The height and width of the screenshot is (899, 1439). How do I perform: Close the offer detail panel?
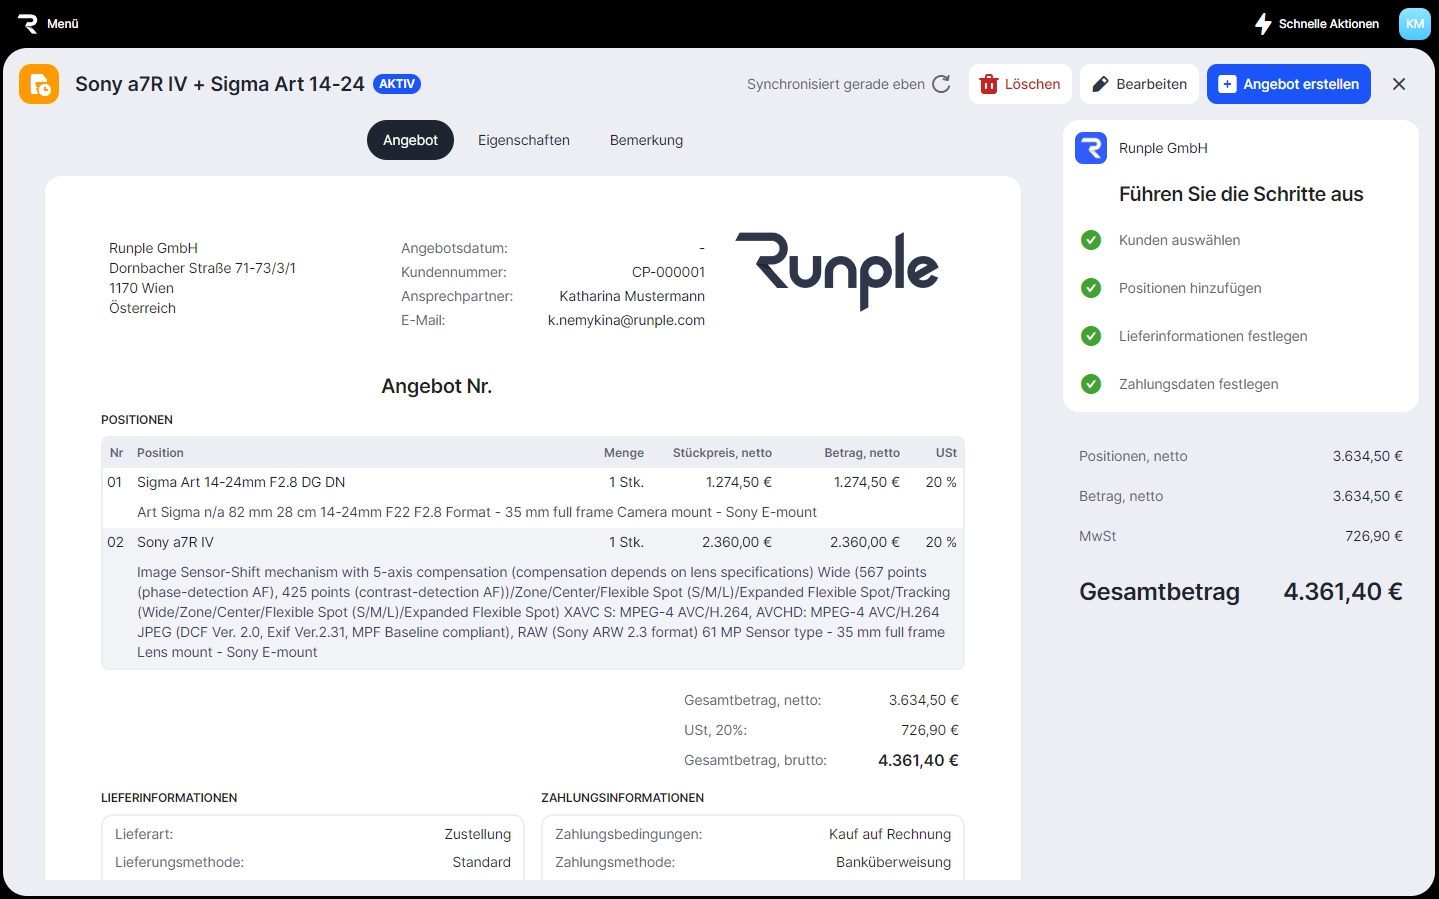[x=1399, y=84]
